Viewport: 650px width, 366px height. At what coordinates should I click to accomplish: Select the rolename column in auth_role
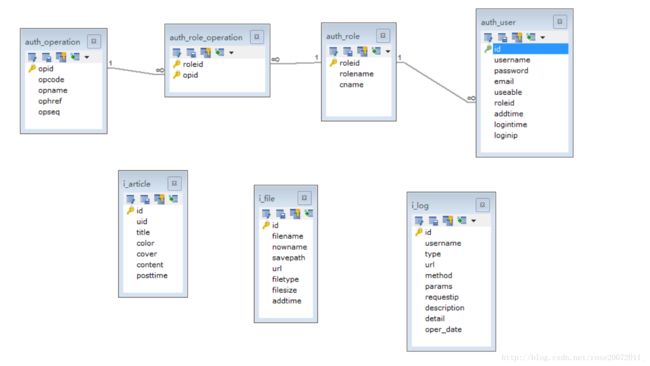point(357,74)
